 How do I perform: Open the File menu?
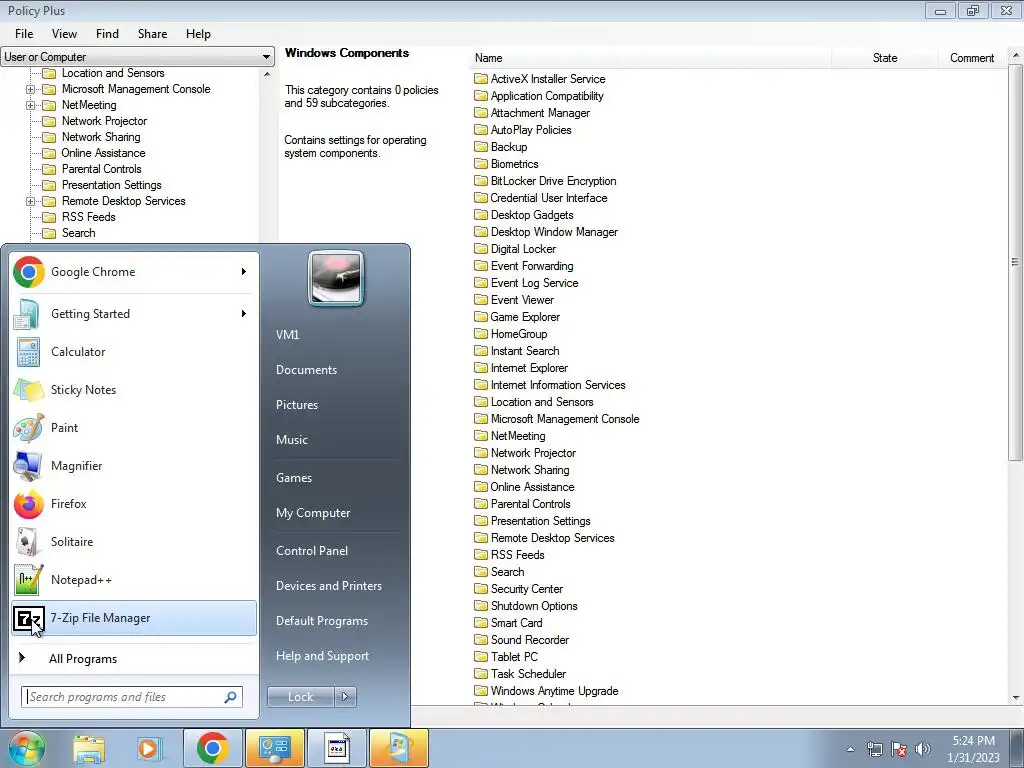24,34
